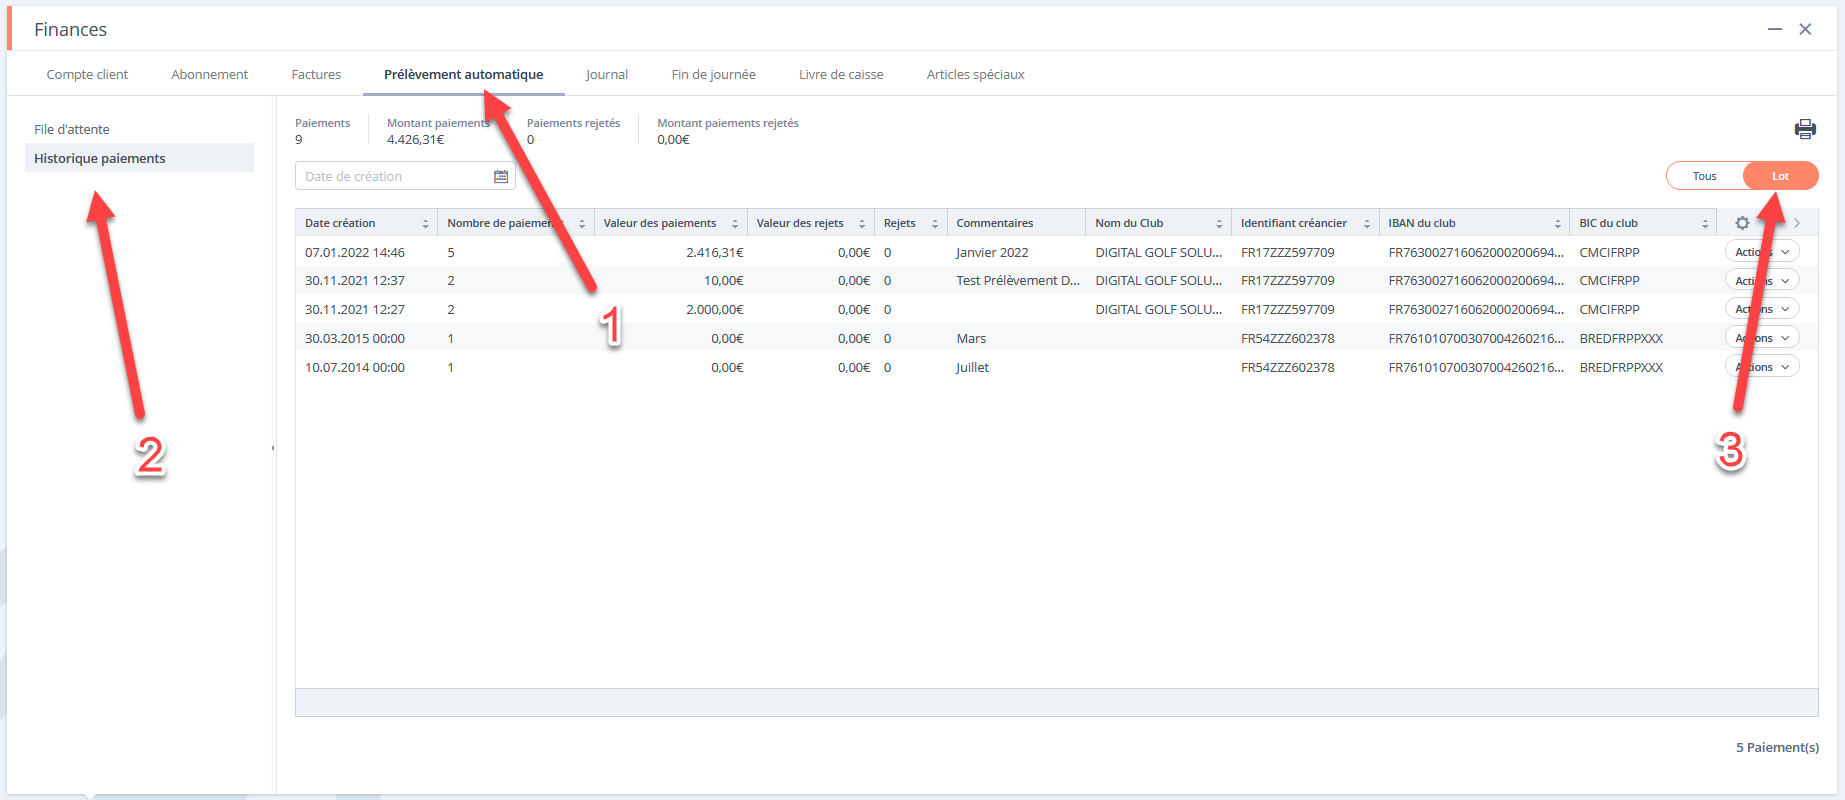The image size is (1845, 800).
Task: Click BREDFRPPXXX in the Mars row
Action: 1621,338
